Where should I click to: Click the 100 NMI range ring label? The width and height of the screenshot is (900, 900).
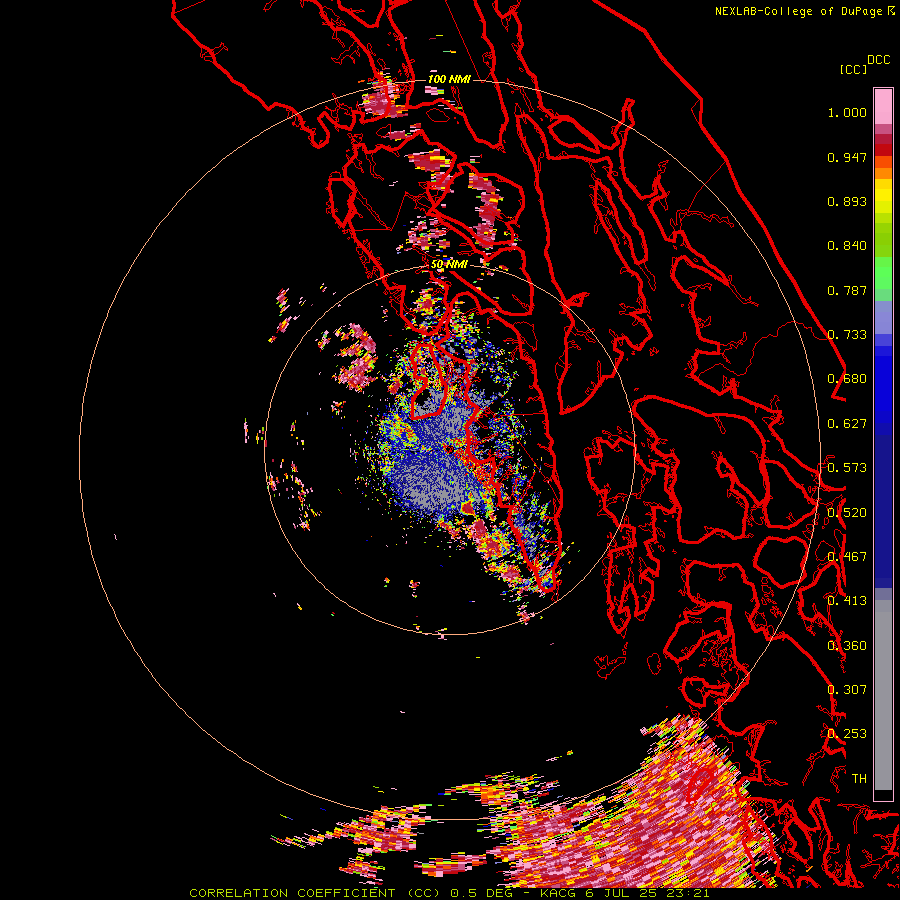pyautogui.click(x=449, y=79)
